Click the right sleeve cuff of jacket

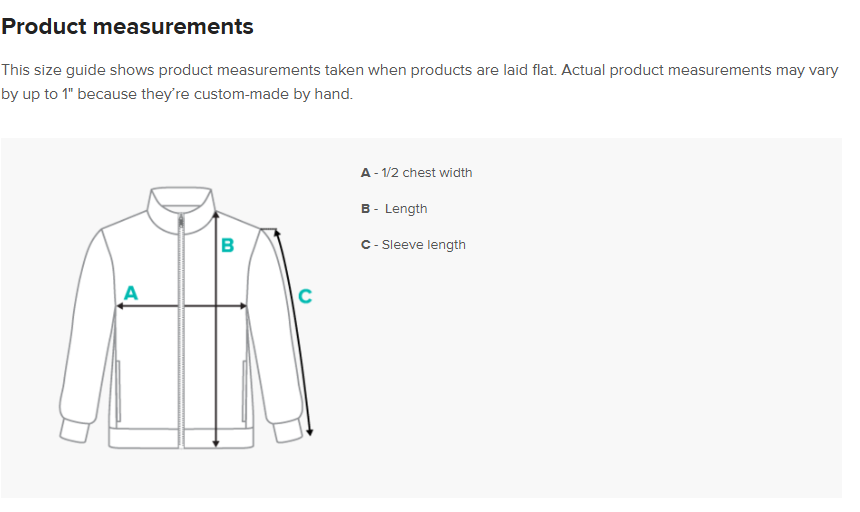click(292, 430)
